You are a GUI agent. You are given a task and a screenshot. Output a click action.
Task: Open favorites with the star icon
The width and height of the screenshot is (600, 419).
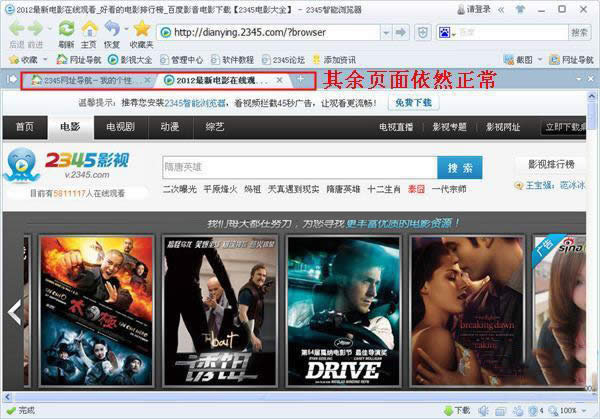pyautogui.click(x=142, y=28)
